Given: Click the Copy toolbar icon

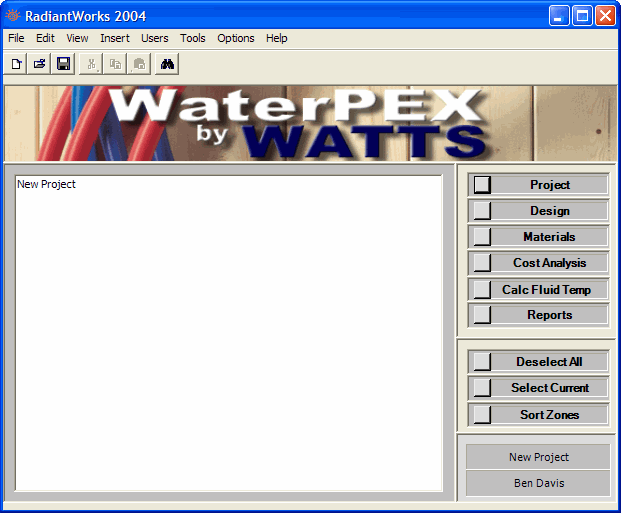Looking at the screenshot, I should pos(115,64).
